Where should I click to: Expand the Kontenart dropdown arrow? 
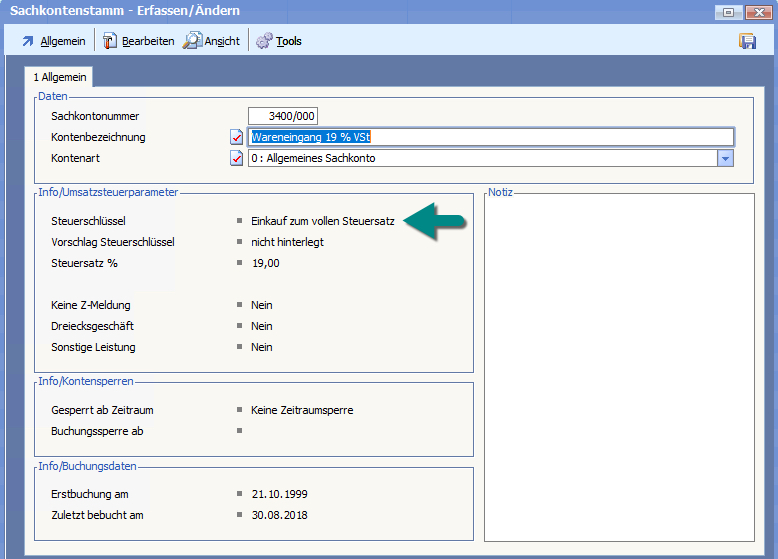tap(725, 158)
